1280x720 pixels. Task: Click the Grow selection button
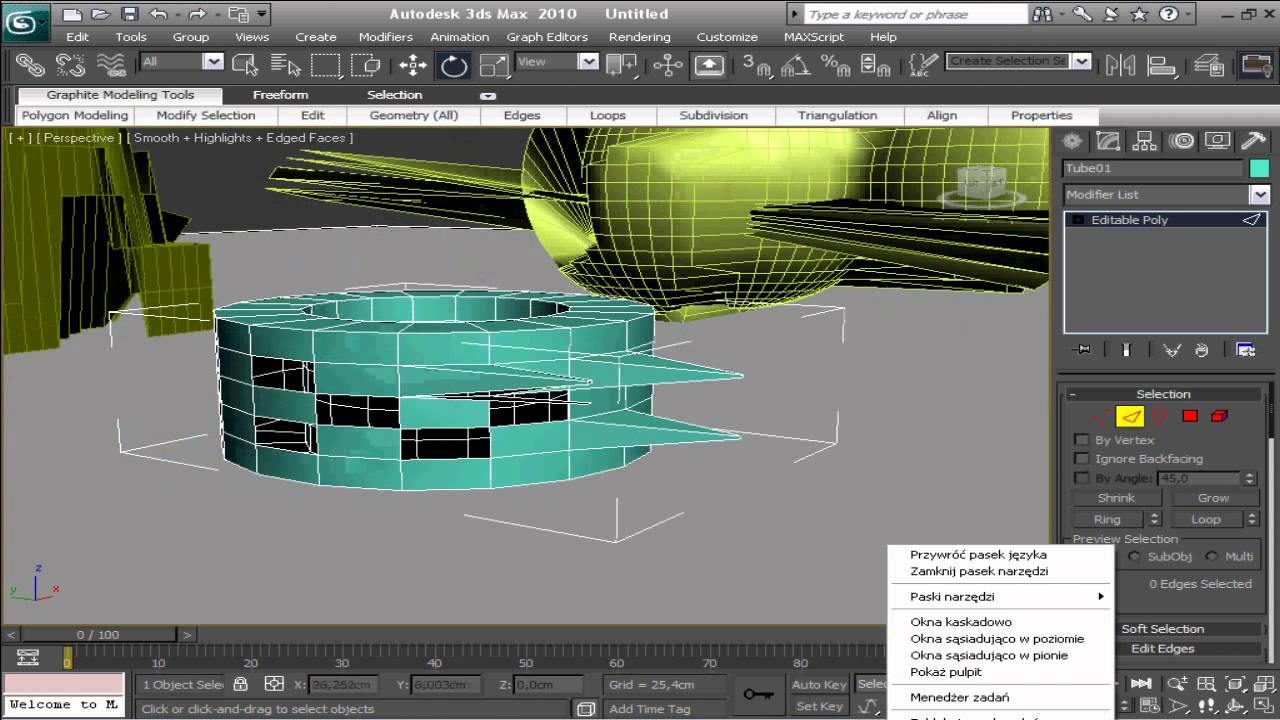(x=1213, y=498)
